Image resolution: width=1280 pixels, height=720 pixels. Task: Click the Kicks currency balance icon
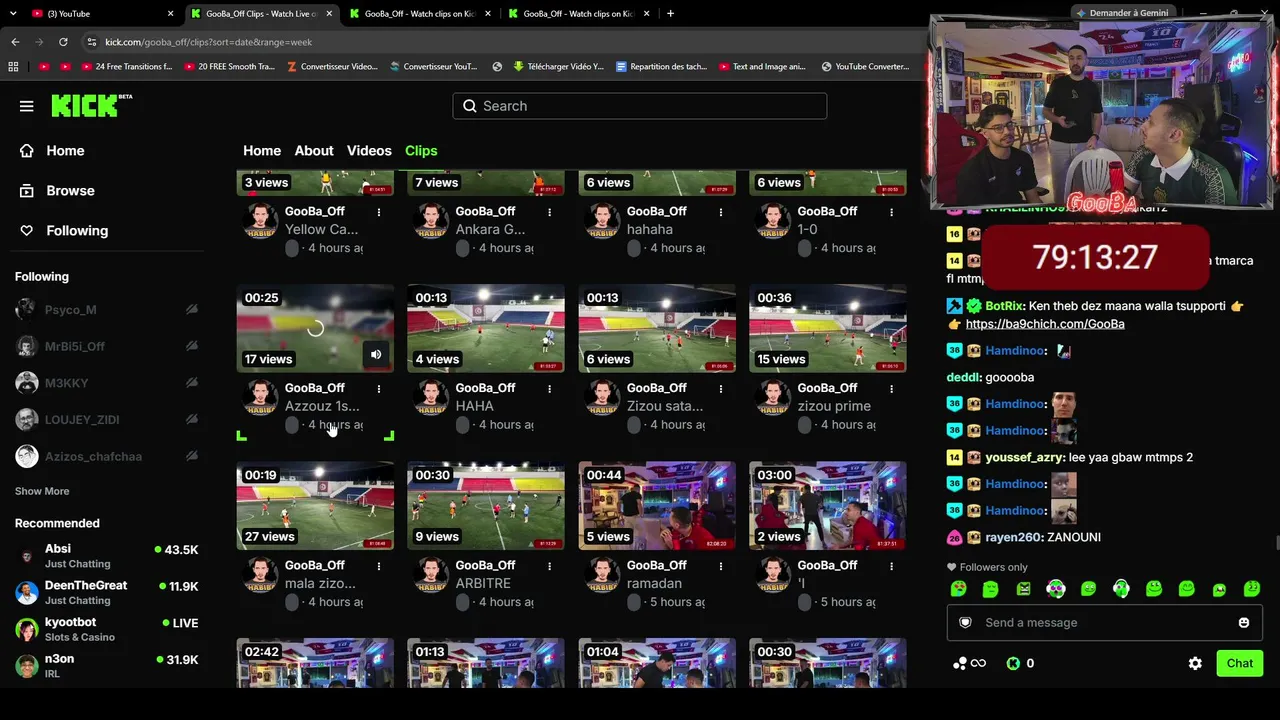[1013, 663]
